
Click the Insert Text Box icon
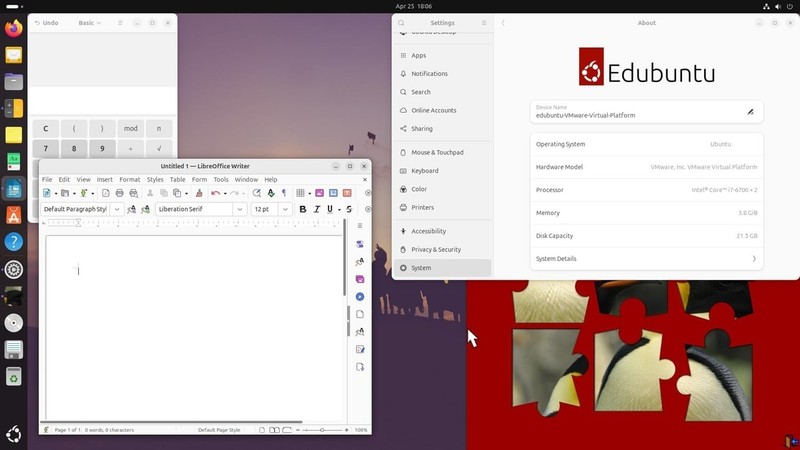[347, 193]
